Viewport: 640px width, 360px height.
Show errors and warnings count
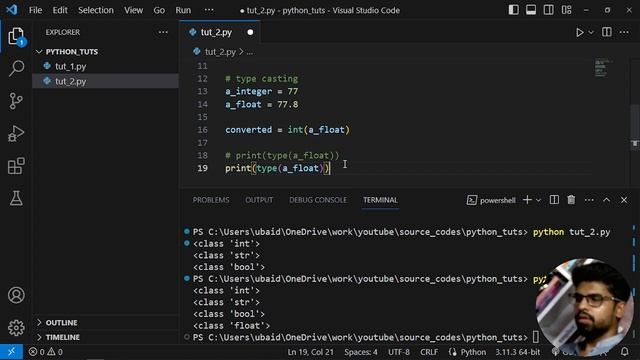pyautogui.click(x=46, y=352)
